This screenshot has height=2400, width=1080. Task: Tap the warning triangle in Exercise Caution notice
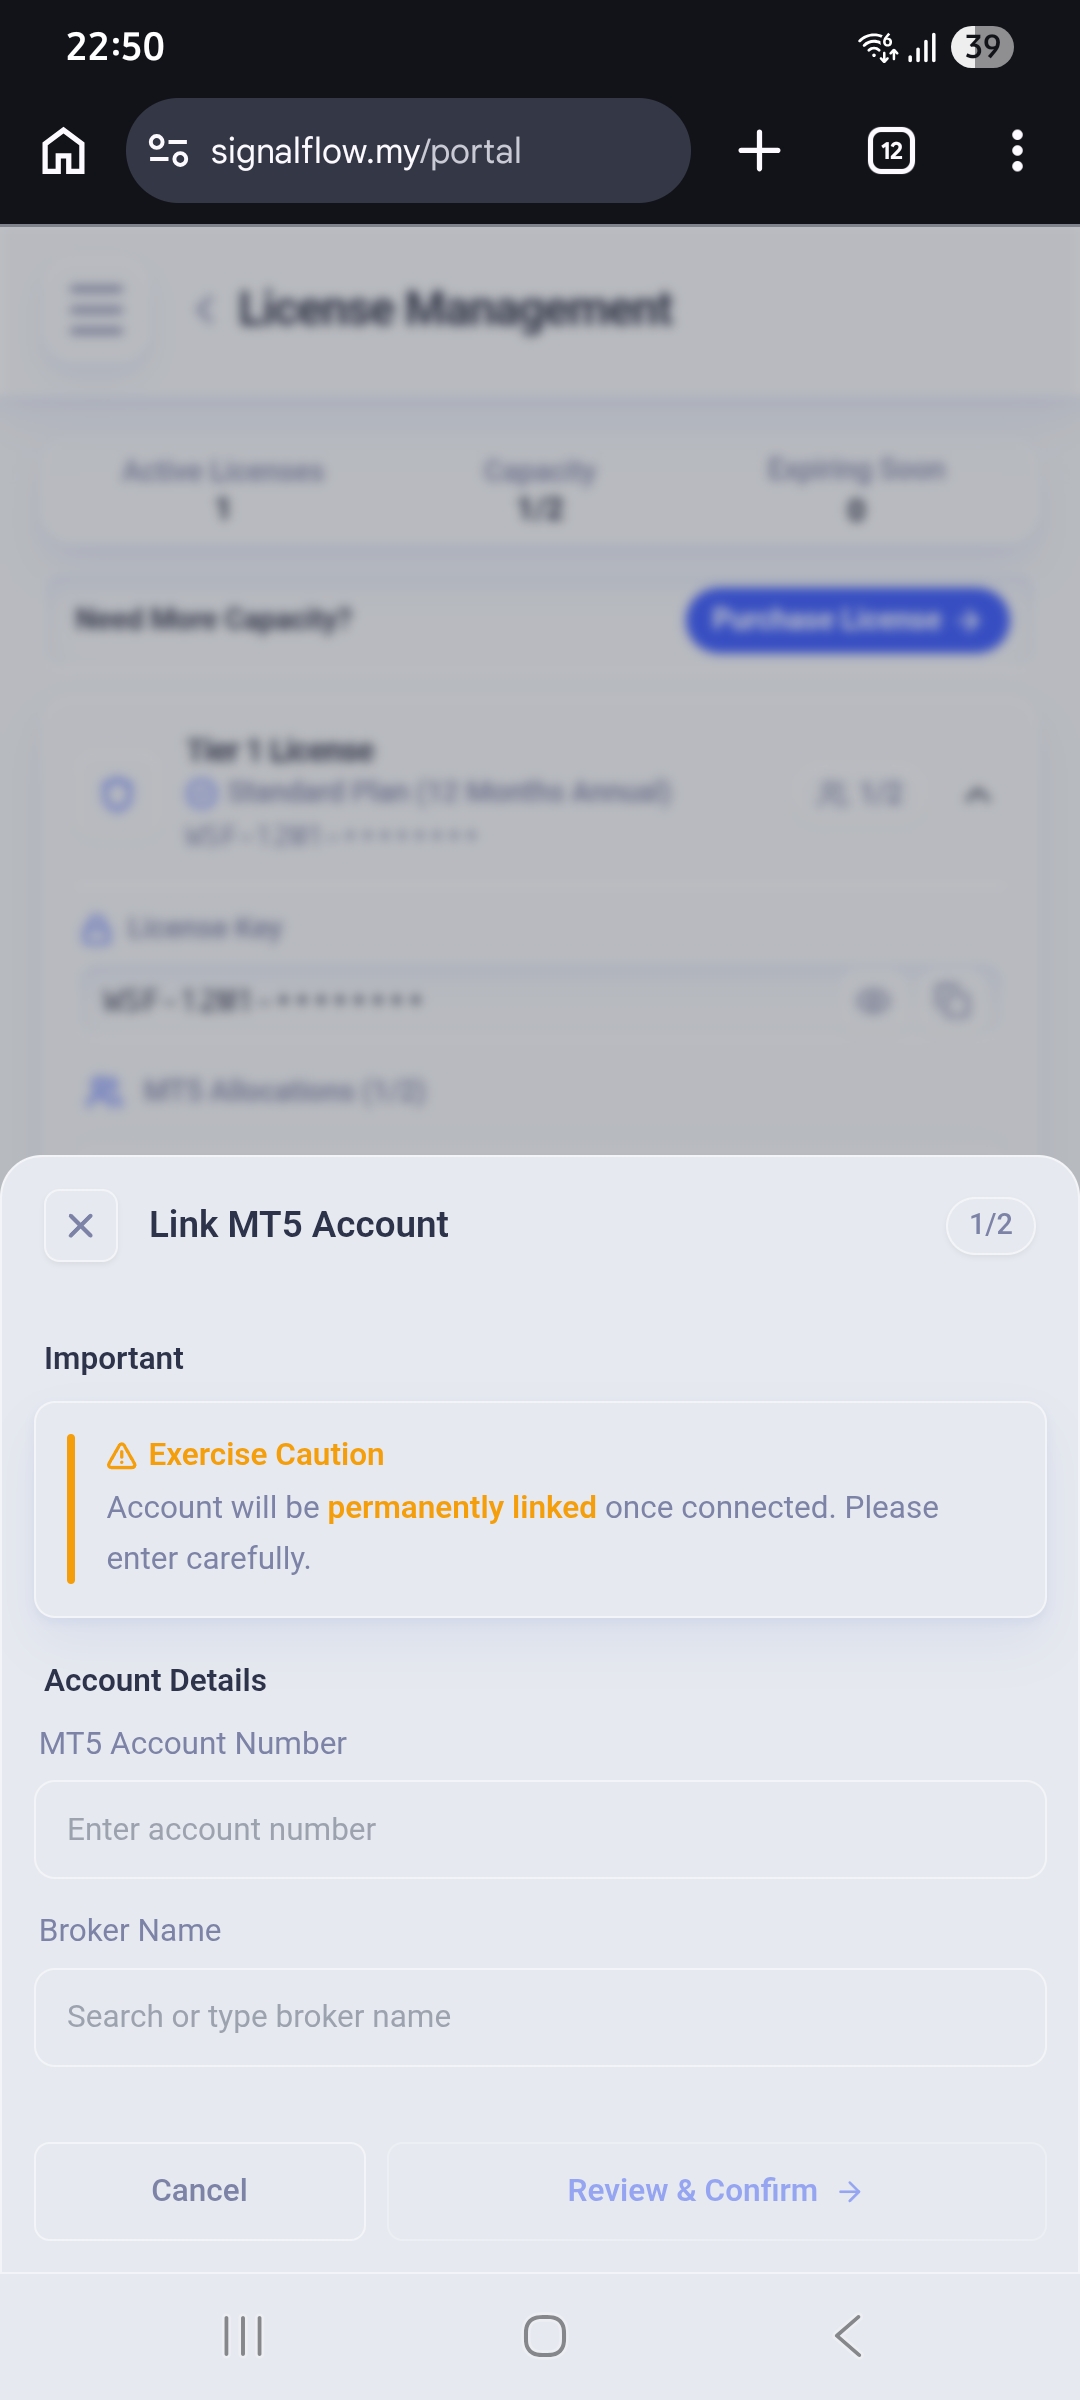click(120, 1453)
